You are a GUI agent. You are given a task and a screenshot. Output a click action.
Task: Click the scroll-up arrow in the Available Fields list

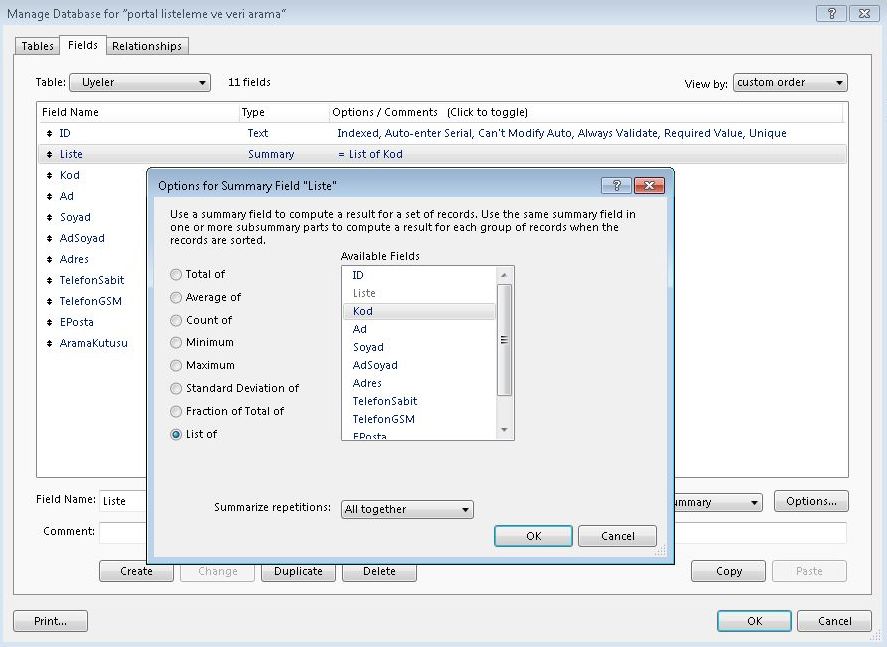click(x=504, y=275)
